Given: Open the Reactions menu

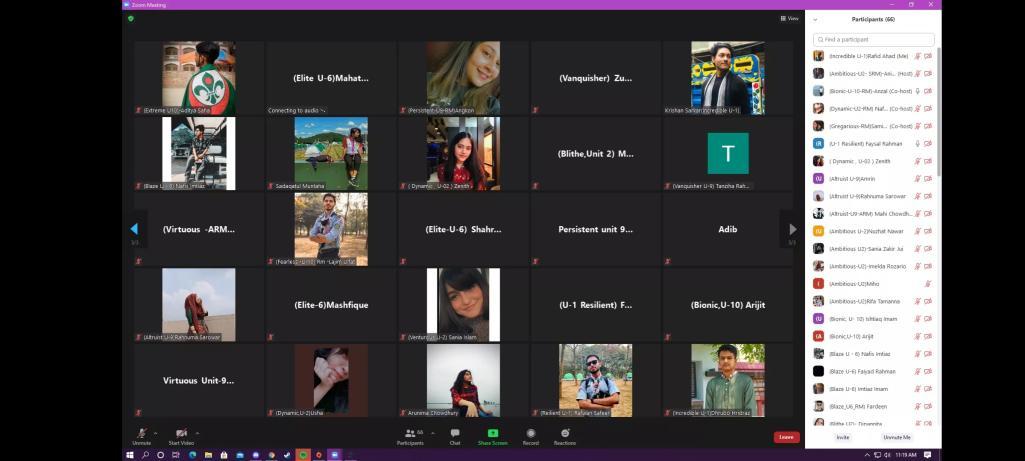Looking at the screenshot, I should (565, 434).
